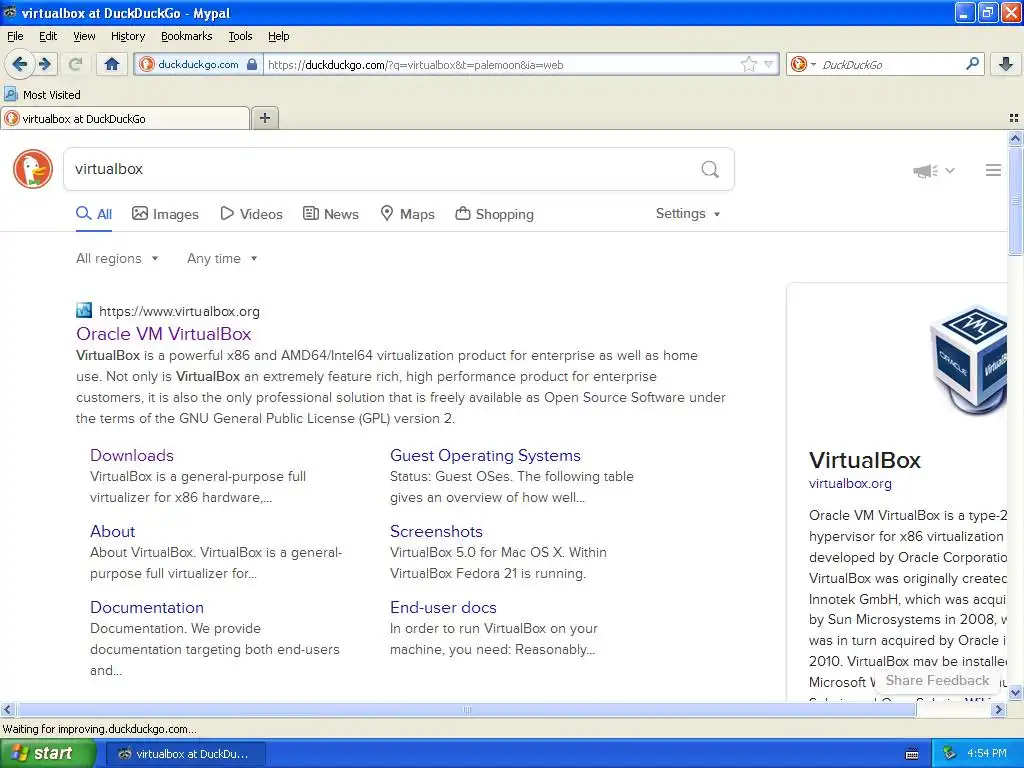The width and height of the screenshot is (1024, 768).
Task: Open the About sitelink
Action: point(112,531)
